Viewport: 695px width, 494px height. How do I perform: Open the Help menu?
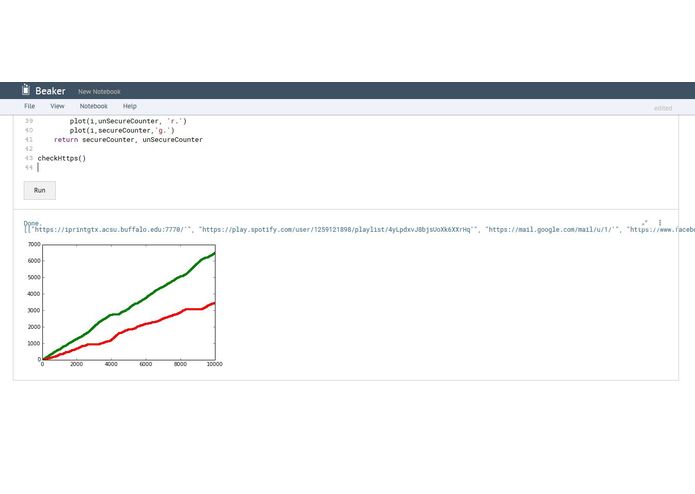(x=130, y=106)
